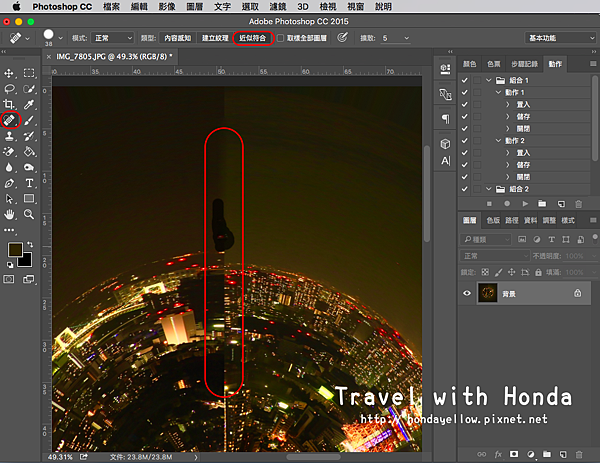The height and width of the screenshot is (463, 600).
Task: Collapse the 組合 1 action set
Action: pos(489,80)
